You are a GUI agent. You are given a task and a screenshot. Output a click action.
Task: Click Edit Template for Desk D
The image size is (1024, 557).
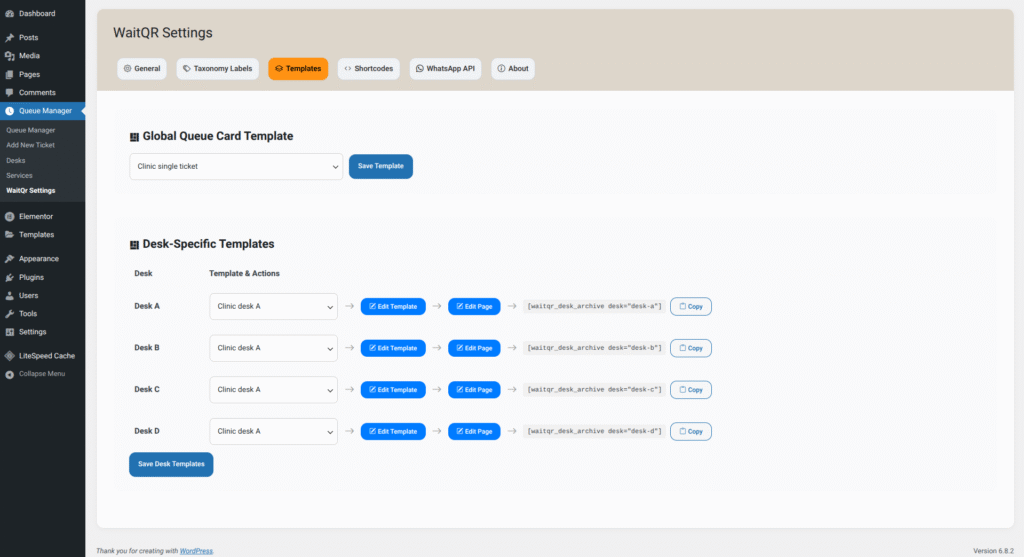[x=393, y=432]
